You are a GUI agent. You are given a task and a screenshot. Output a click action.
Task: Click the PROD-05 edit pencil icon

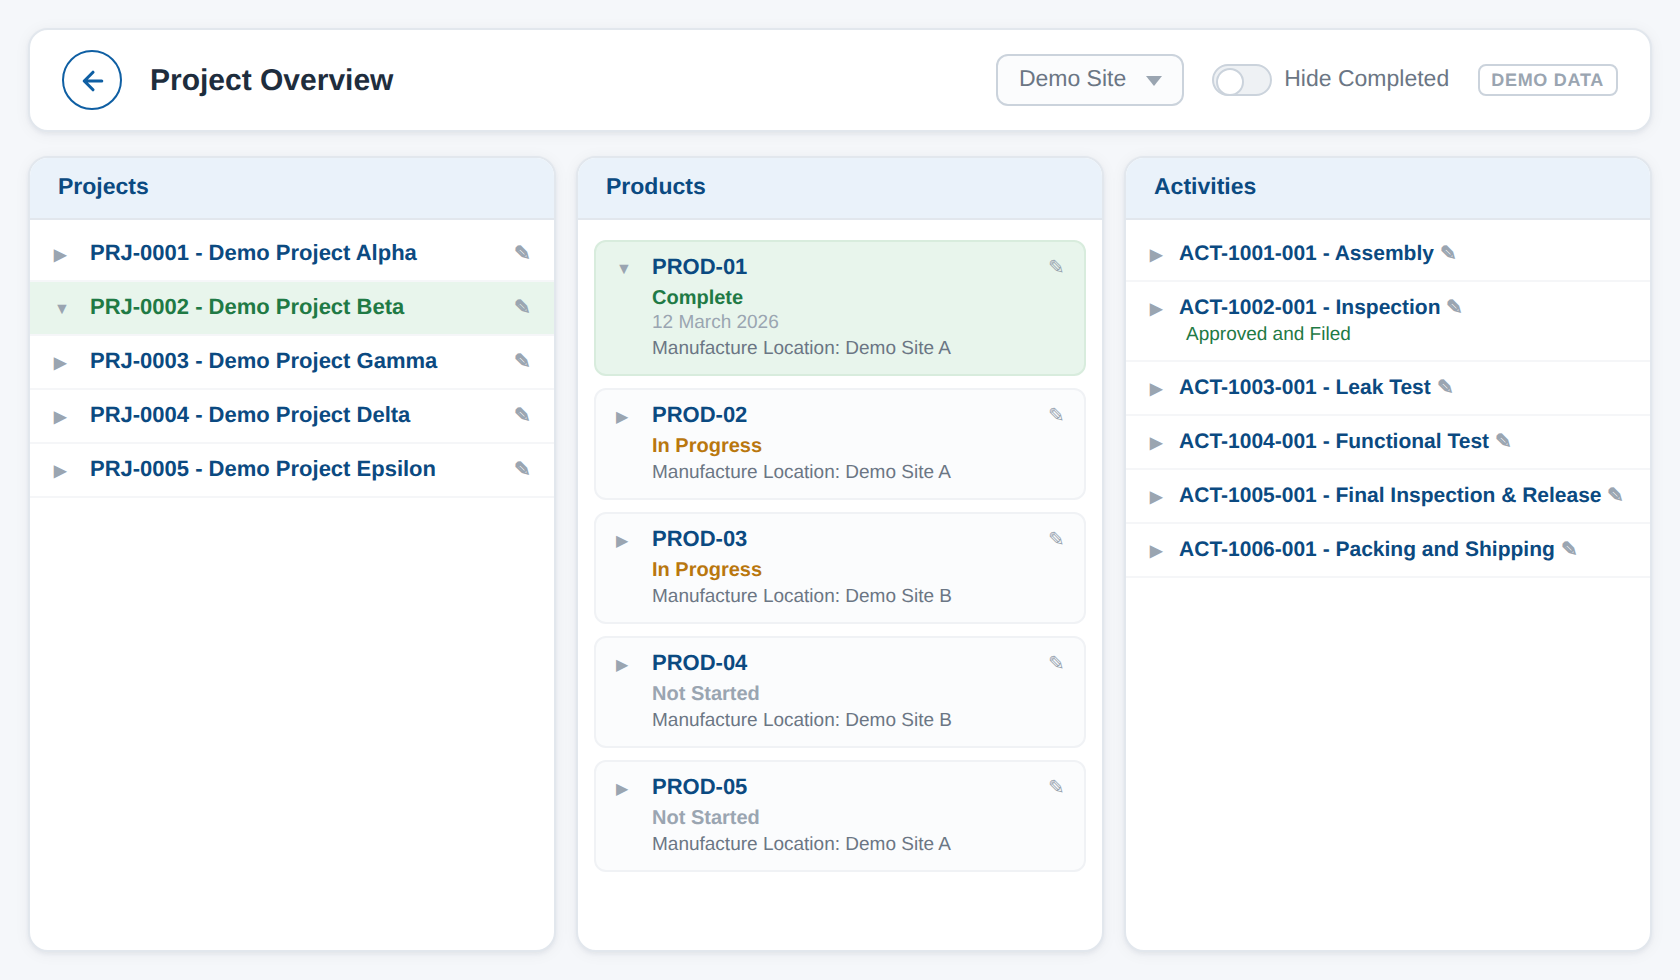tap(1056, 786)
